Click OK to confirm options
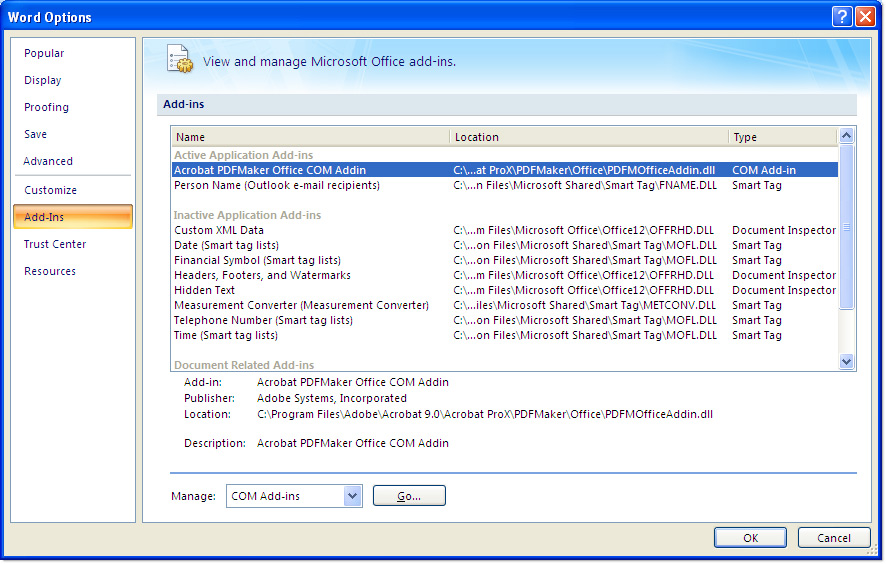The width and height of the screenshot is (886, 564). tap(750, 538)
